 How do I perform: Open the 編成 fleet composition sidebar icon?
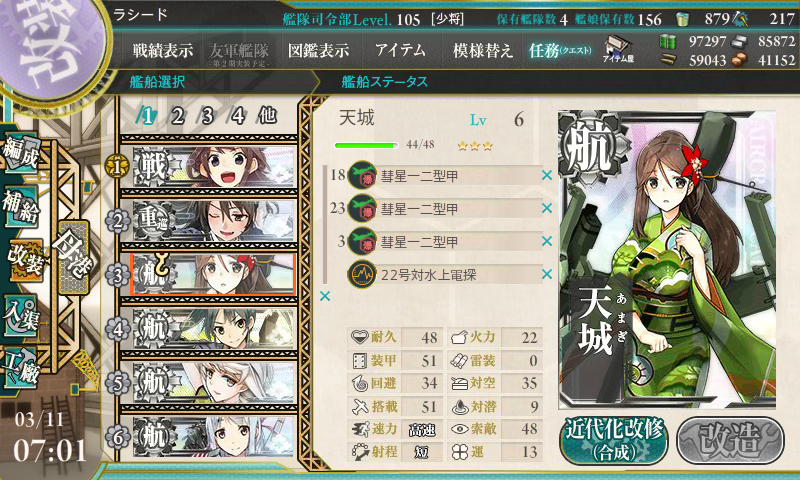point(21,153)
